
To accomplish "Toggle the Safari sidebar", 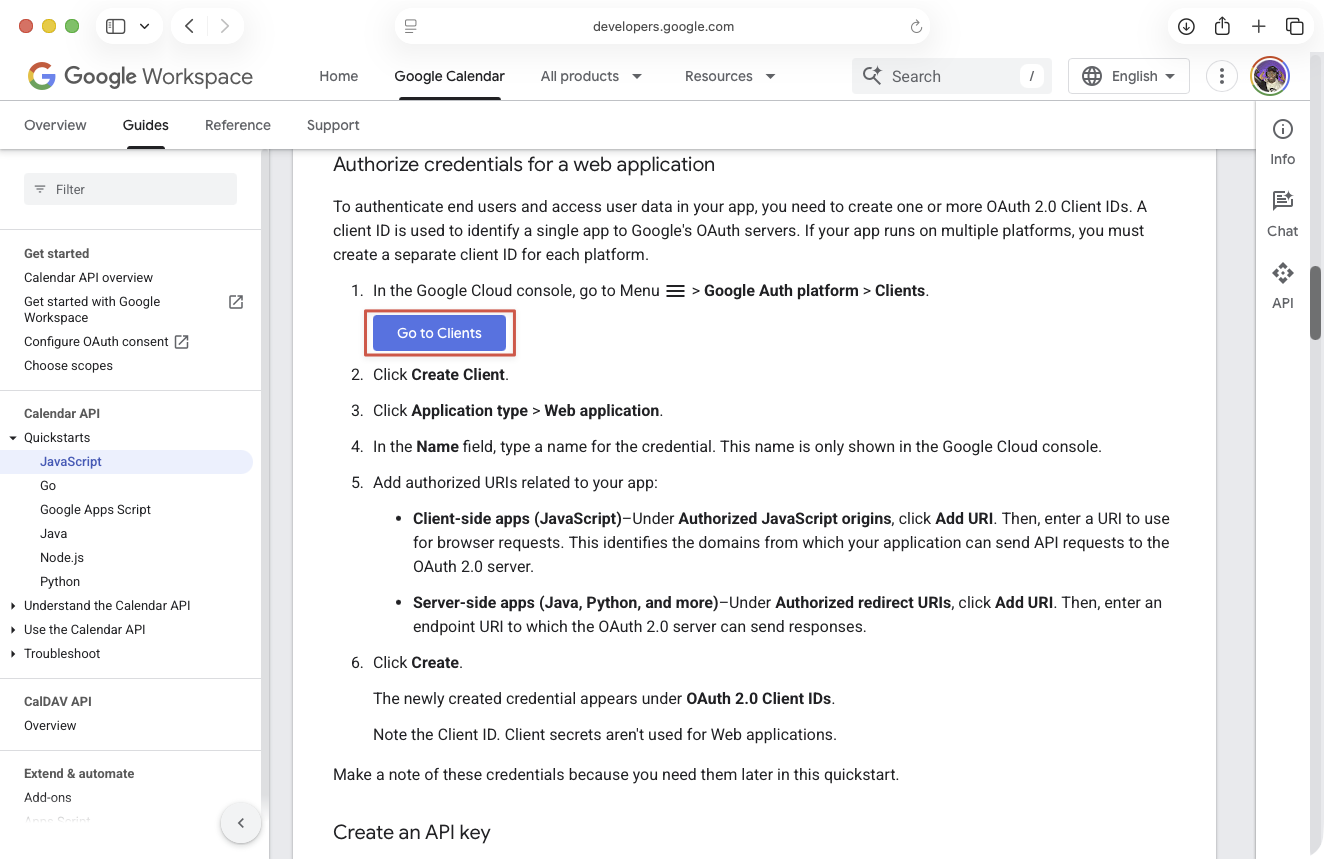I will pos(116,27).
